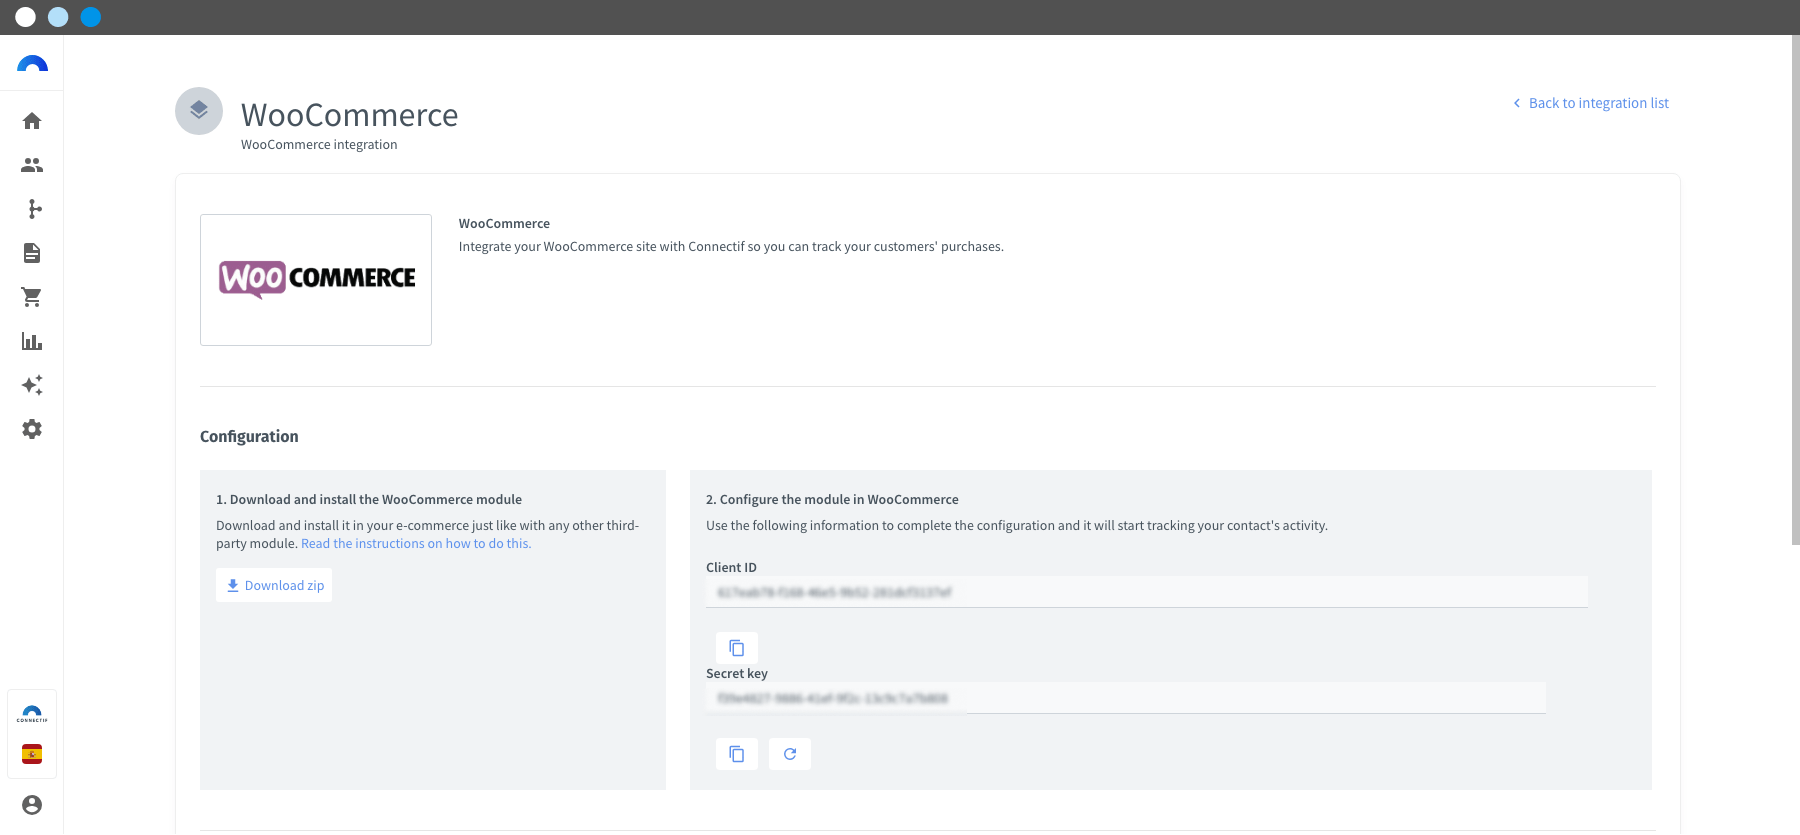
Task: Click the Secret key field
Action: (x=1126, y=698)
